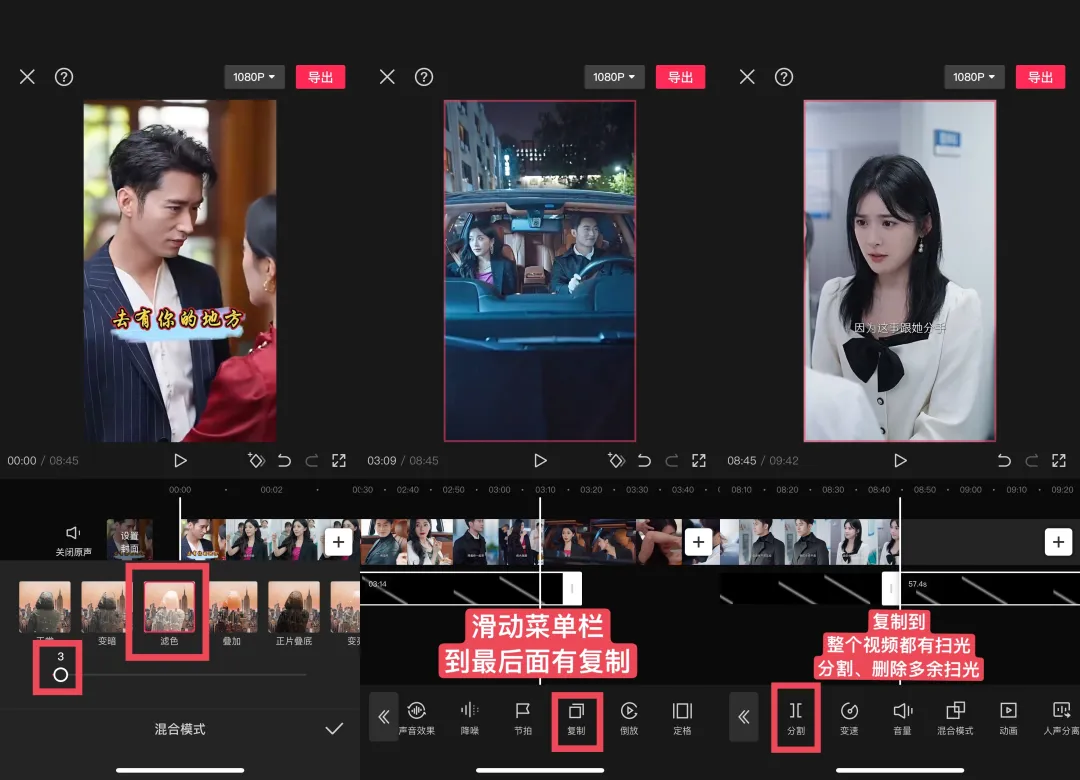The image size is (1080, 780).
Task: Open 混合模式 blend mode tool in right screen toolbar
Action: coord(955,718)
